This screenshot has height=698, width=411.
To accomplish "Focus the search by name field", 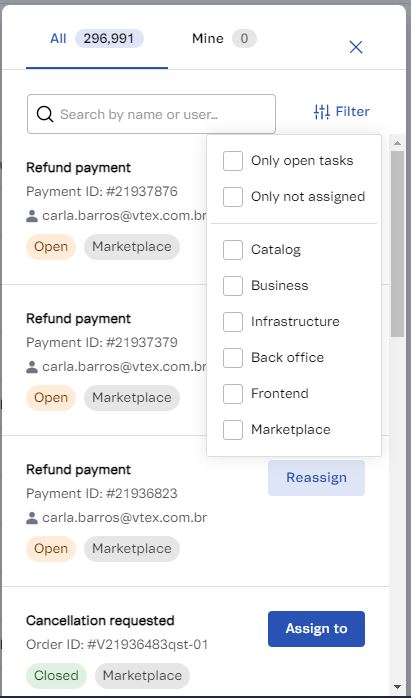I will tap(151, 114).
